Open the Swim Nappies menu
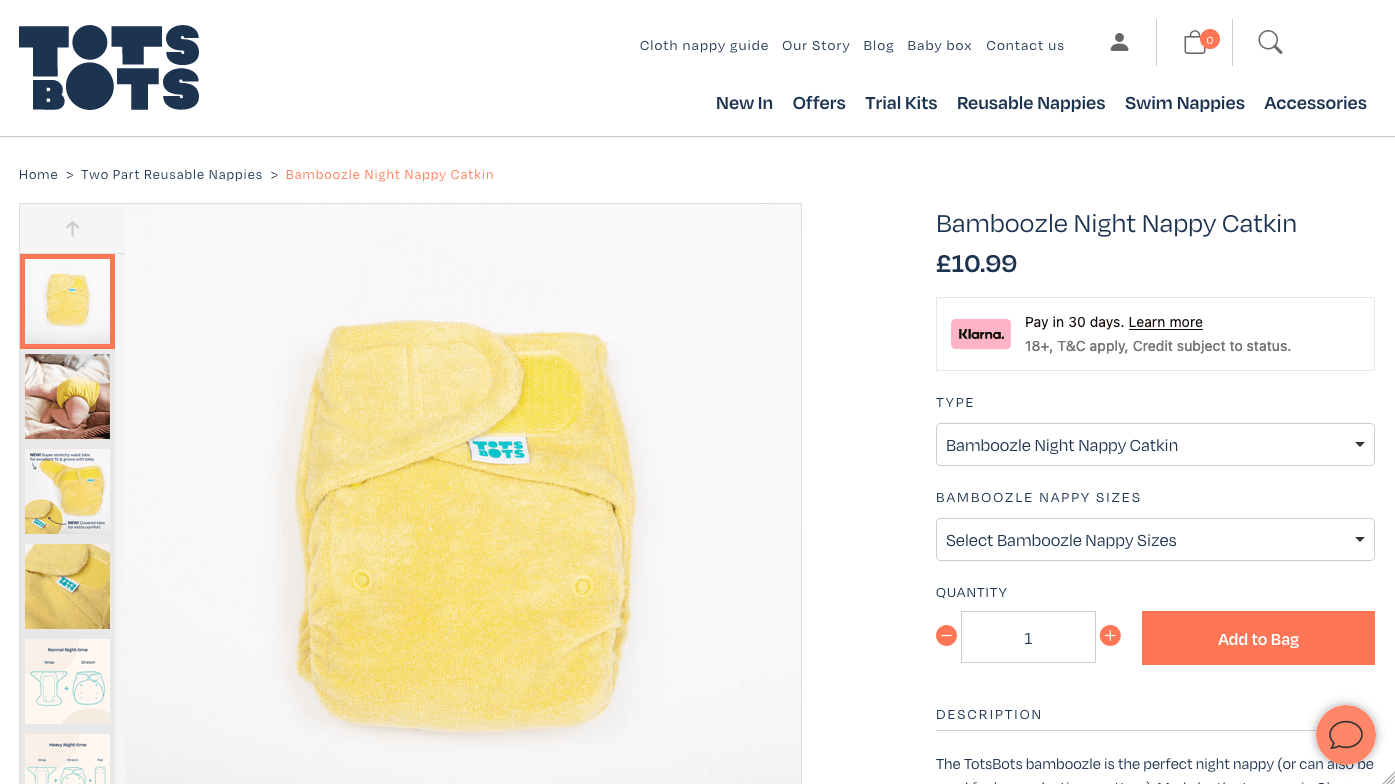 click(x=1184, y=103)
